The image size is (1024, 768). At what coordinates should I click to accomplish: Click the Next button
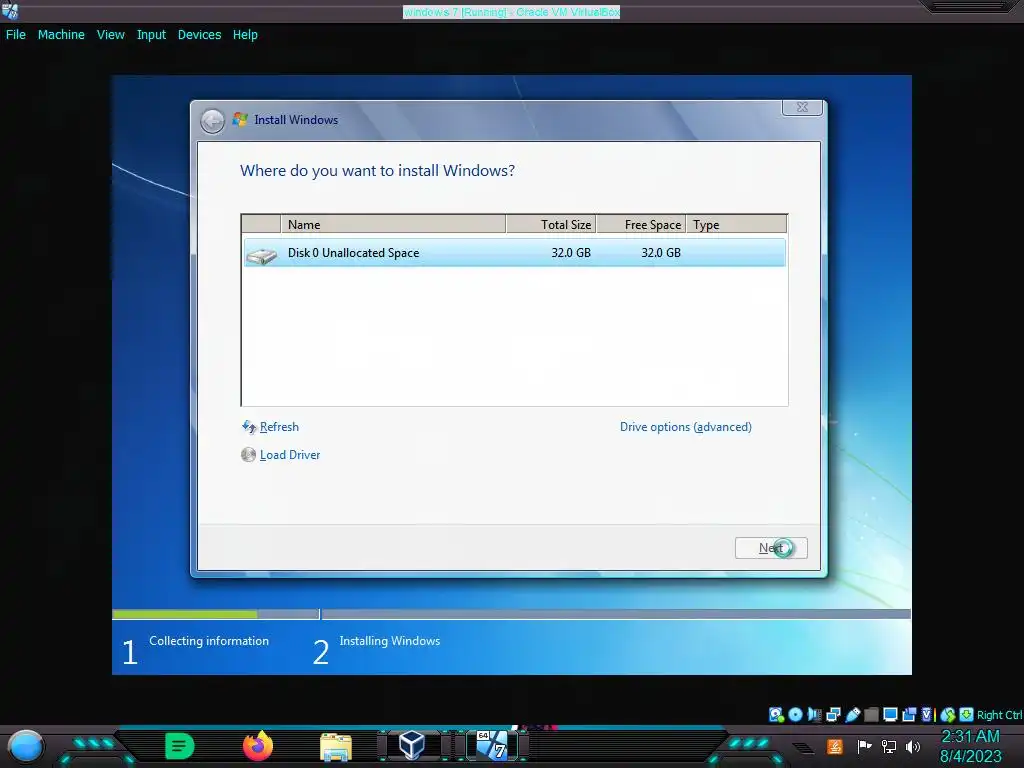coord(771,548)
